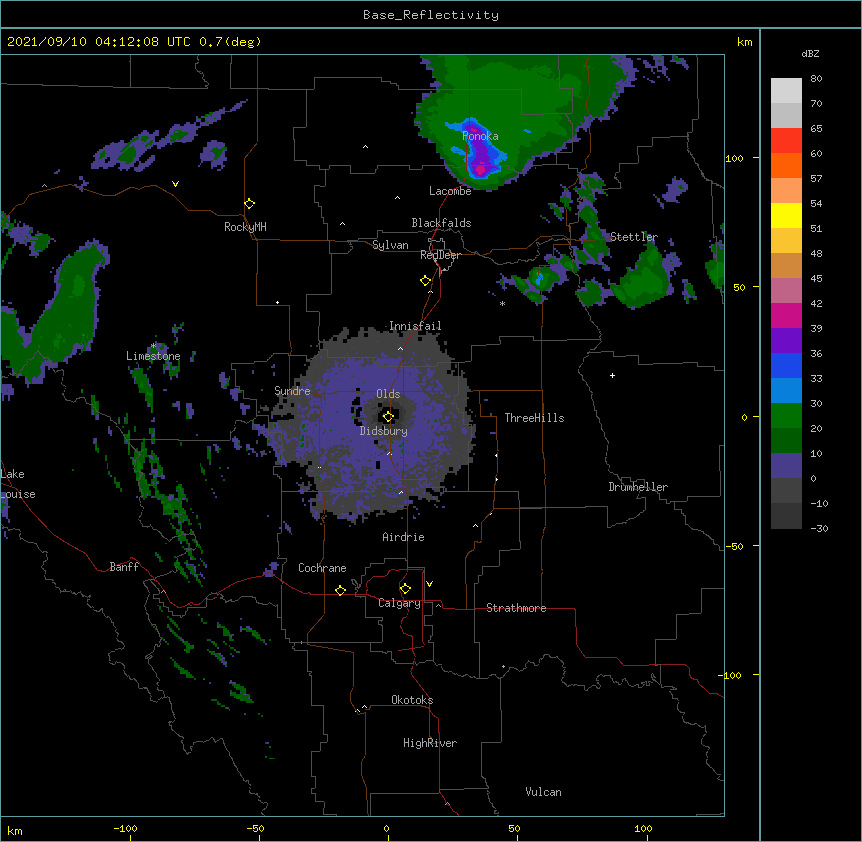Select the radar site diamond between Olds and Didsbury
Image resolution: width=862 pixels, height=842 pixels.
tap(389, 416)
